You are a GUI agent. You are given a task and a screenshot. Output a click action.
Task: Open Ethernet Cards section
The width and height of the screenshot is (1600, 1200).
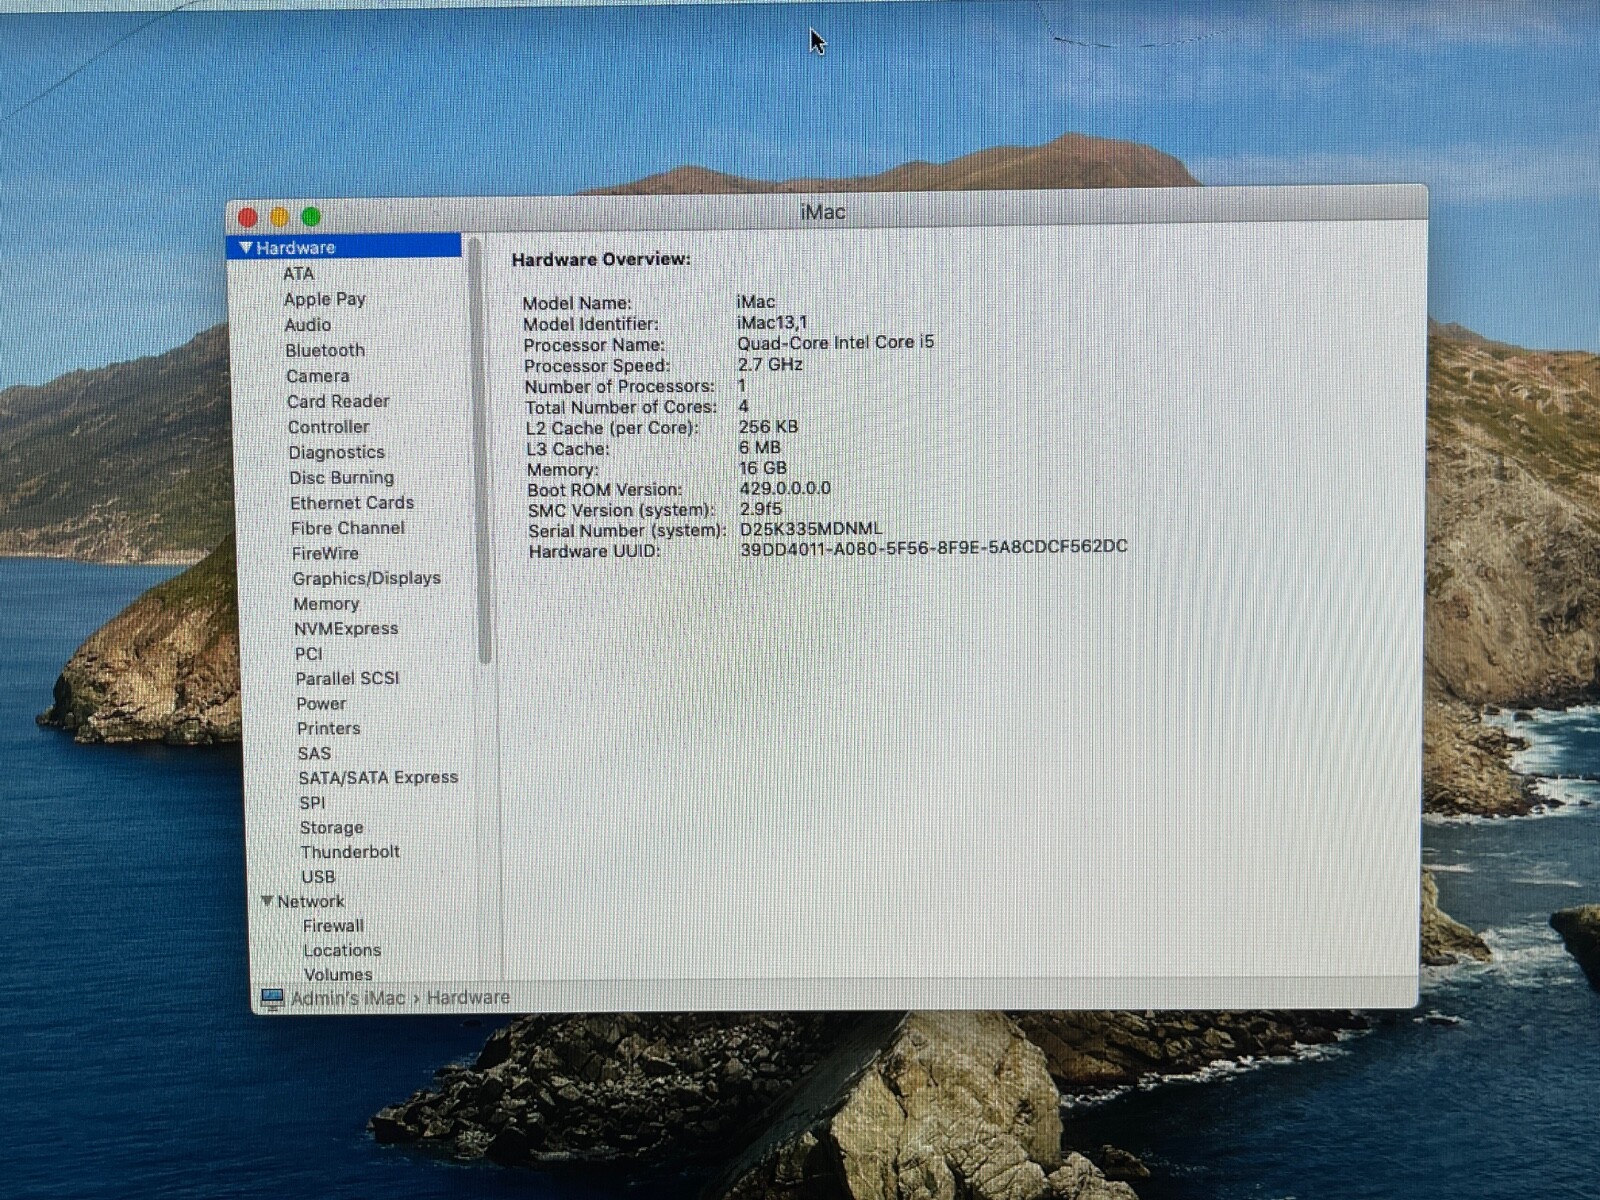coord(352,503)
